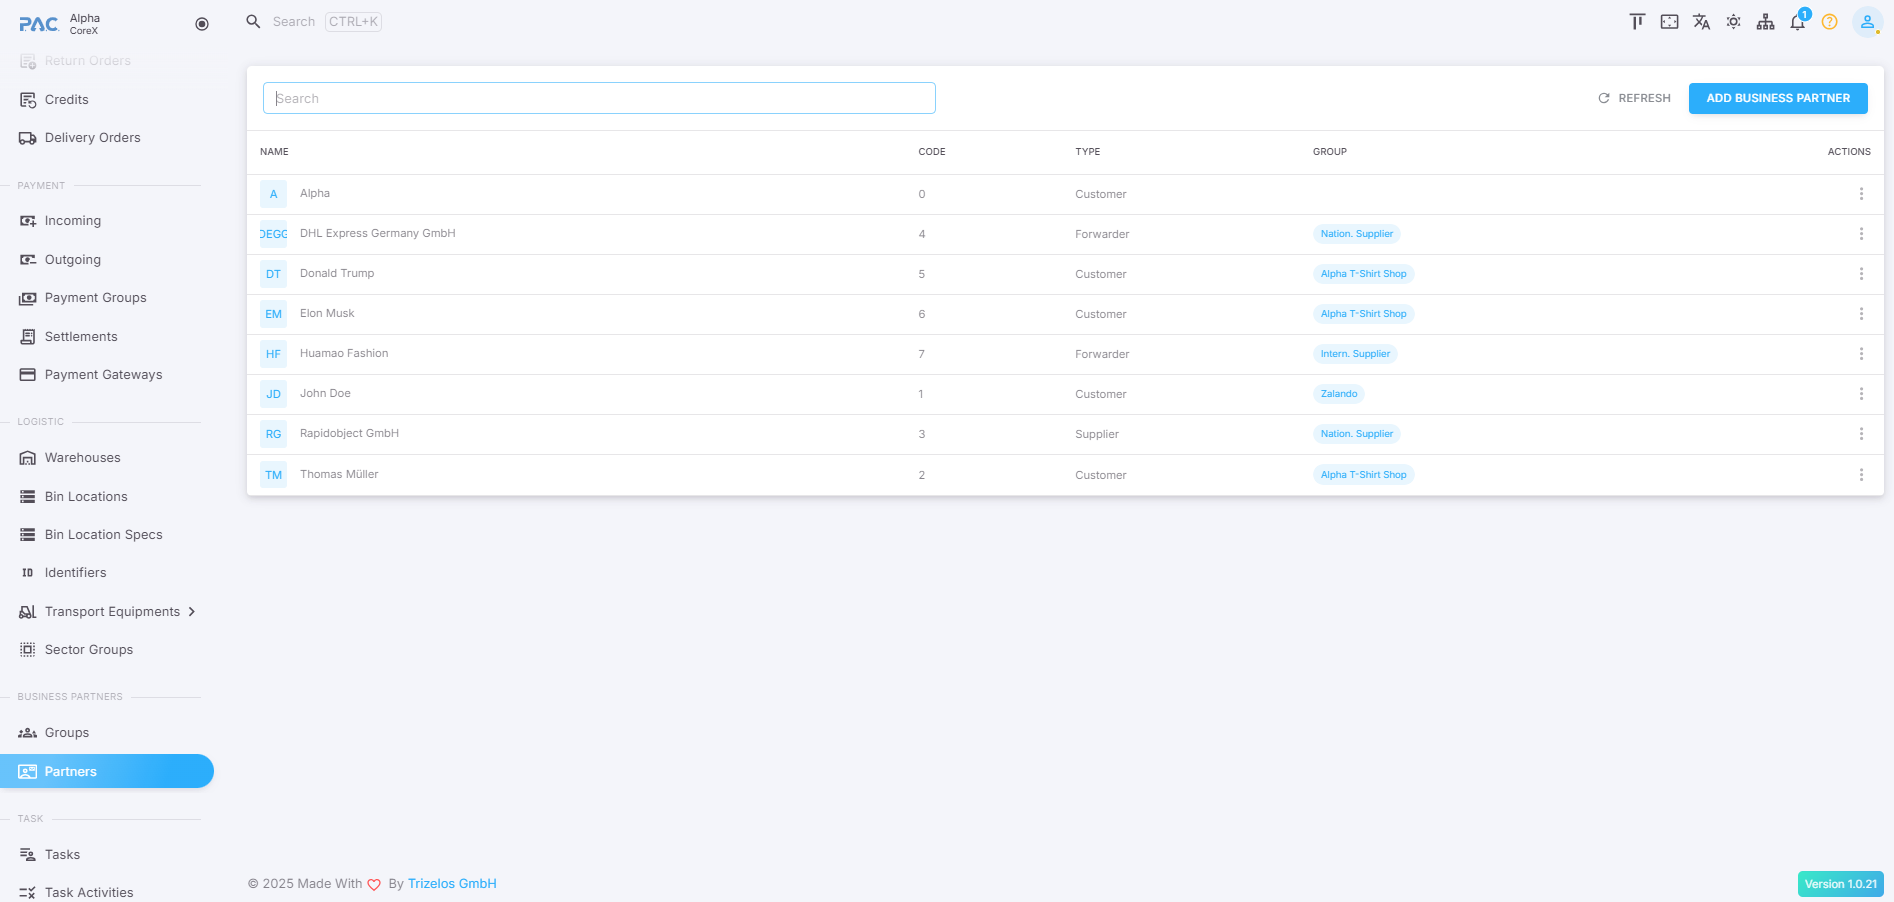Open actions menu for Rapidobject GmbH

coord(1860,434)
